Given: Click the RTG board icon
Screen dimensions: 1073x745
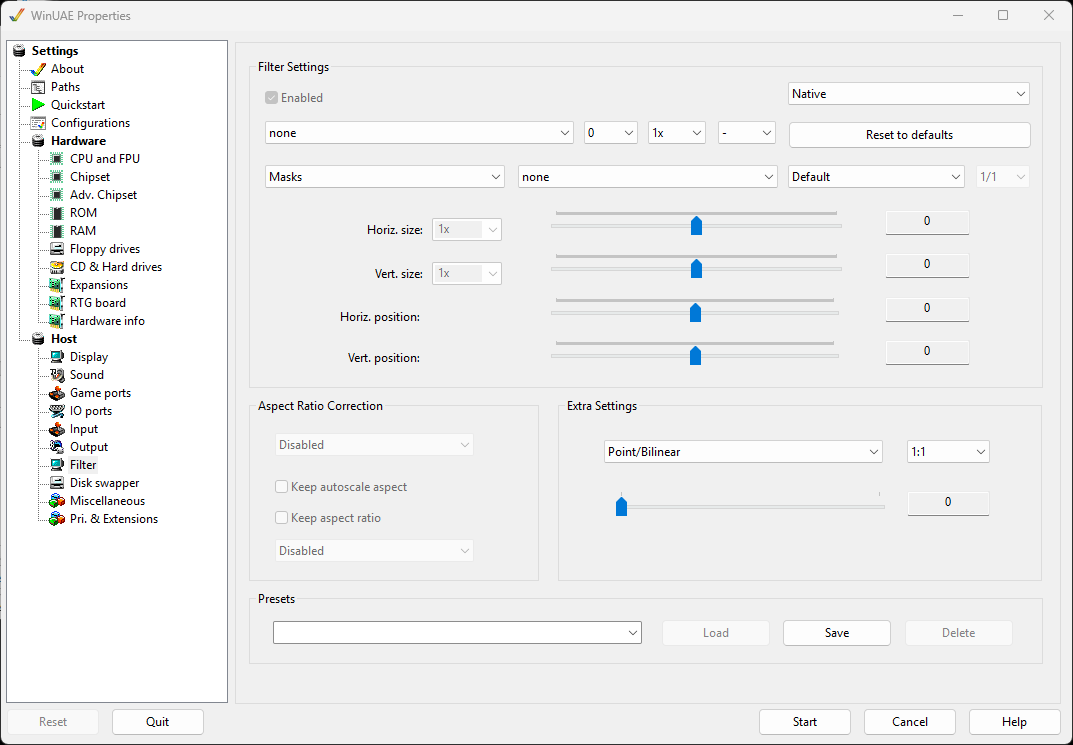Looking at the screenshot, I should point(57,302).
